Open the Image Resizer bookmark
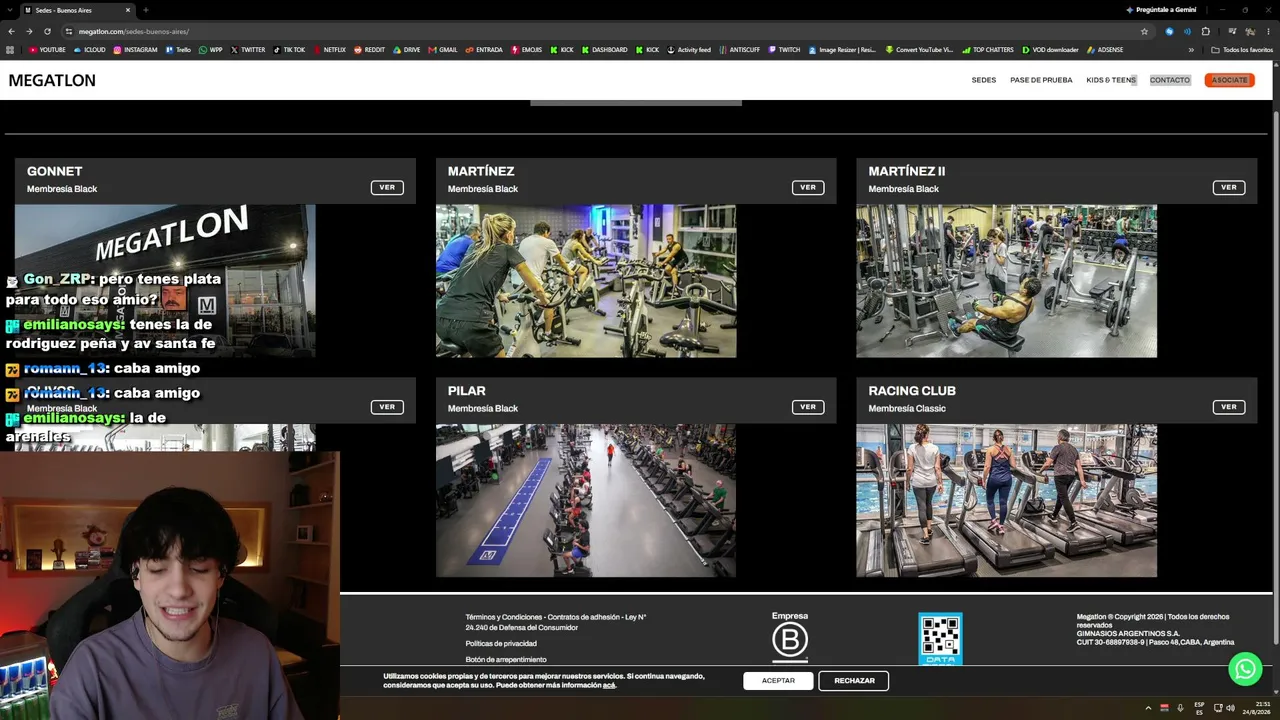 tap(842, 50)
